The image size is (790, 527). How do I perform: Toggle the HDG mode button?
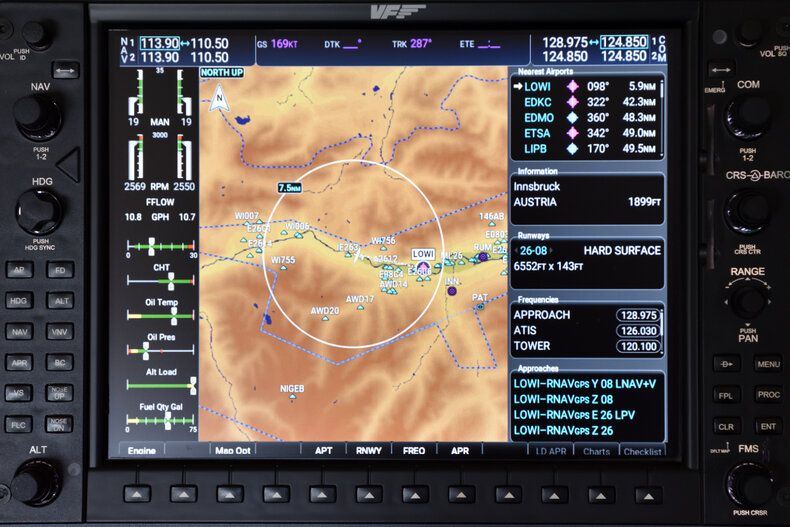coord(20,300)
